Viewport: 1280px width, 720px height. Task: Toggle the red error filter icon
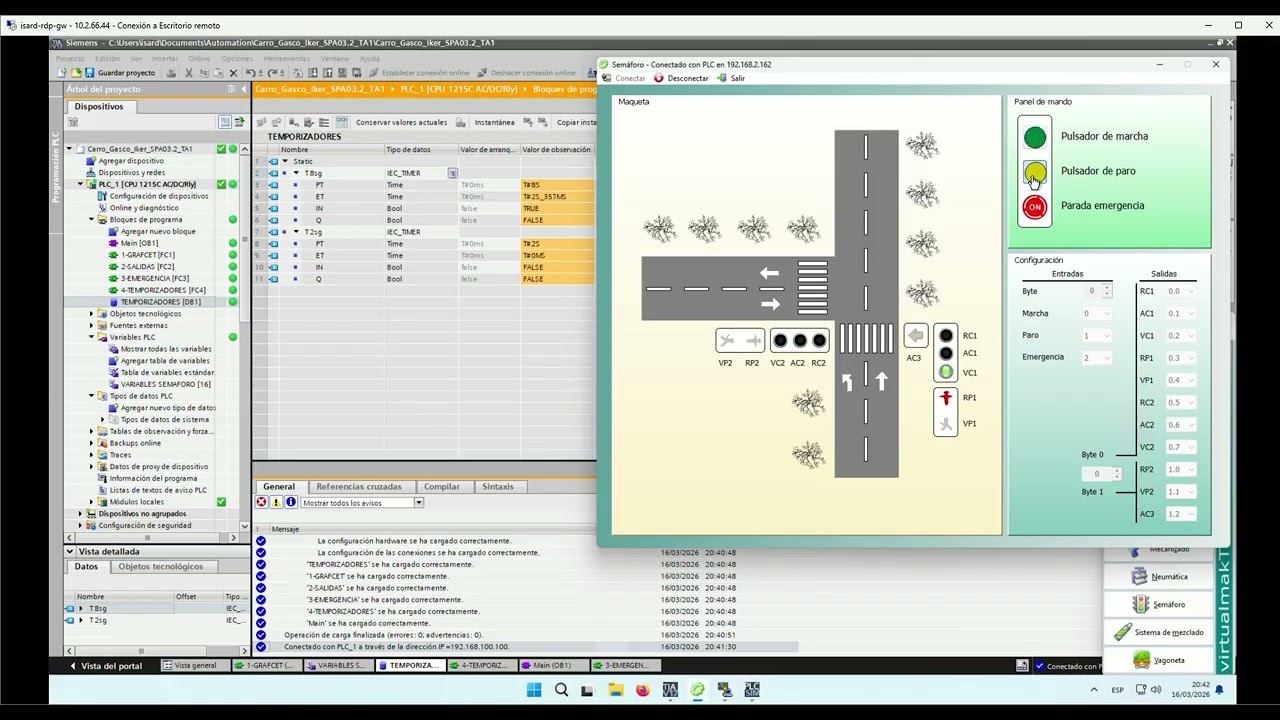click(x=261, y=503)
